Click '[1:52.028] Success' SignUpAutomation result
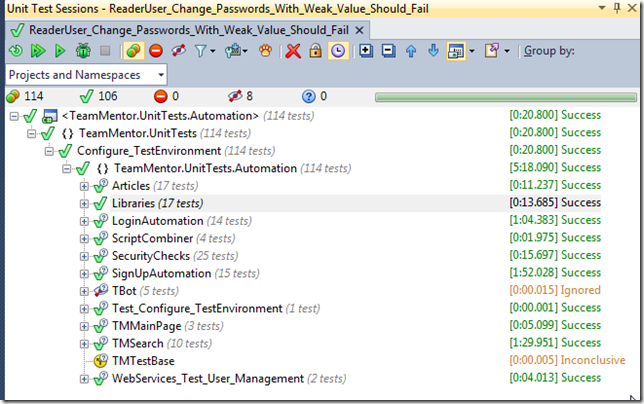The width and height of the screenshot is (644, 404). click(555, 273)
